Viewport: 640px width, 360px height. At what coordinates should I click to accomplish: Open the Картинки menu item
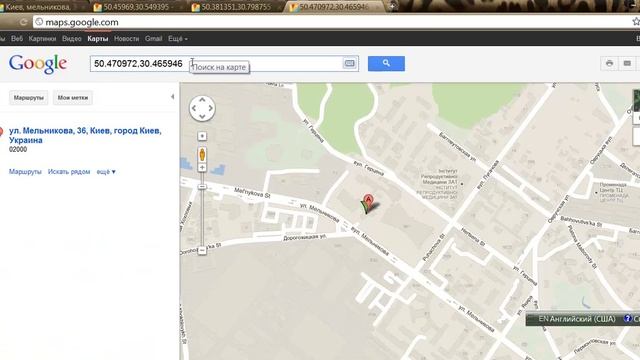(x=42, y=39)
